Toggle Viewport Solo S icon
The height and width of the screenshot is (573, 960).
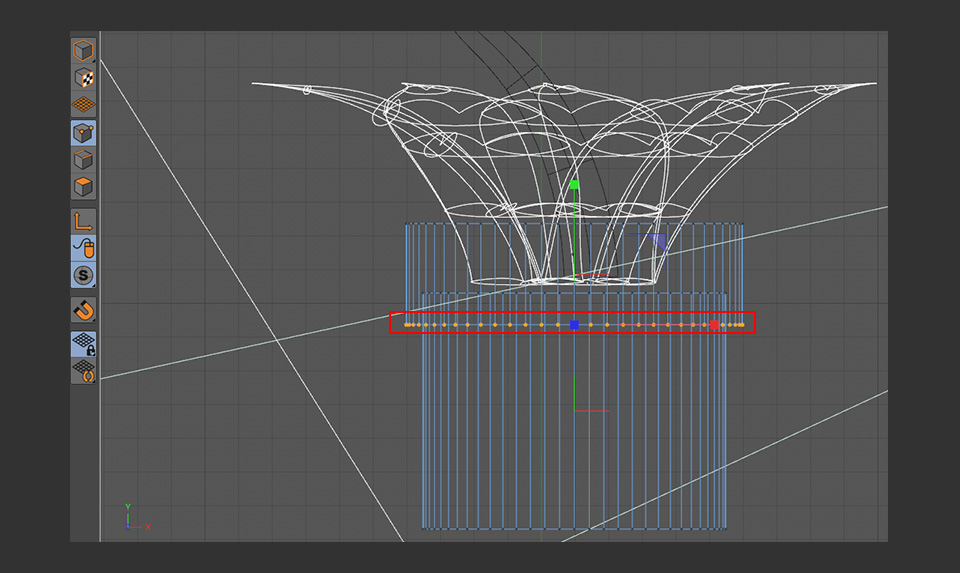coord(83,275)
